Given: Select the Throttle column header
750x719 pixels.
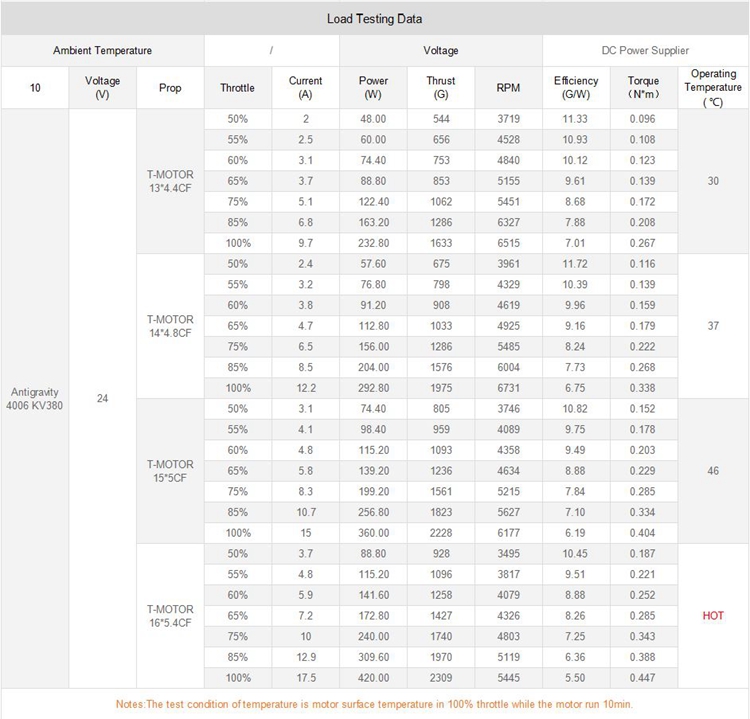Looking at the screenshot, I should 237,88.
